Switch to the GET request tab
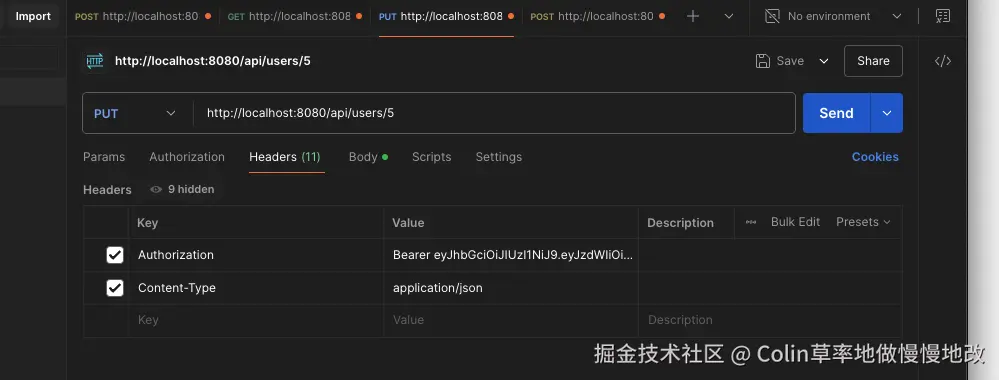This screenshot has width=999, height=380. pyautogui.click(x=295, y=17)
